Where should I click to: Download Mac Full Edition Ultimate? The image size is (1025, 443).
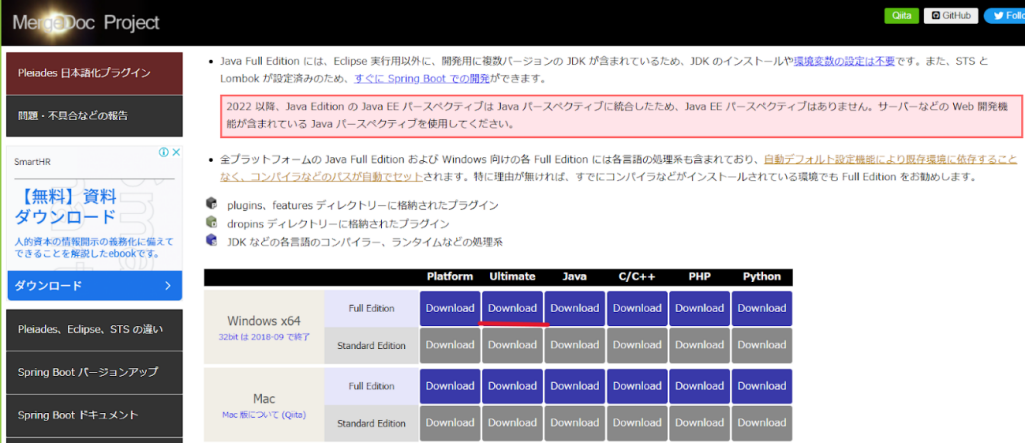coord(512,386)
